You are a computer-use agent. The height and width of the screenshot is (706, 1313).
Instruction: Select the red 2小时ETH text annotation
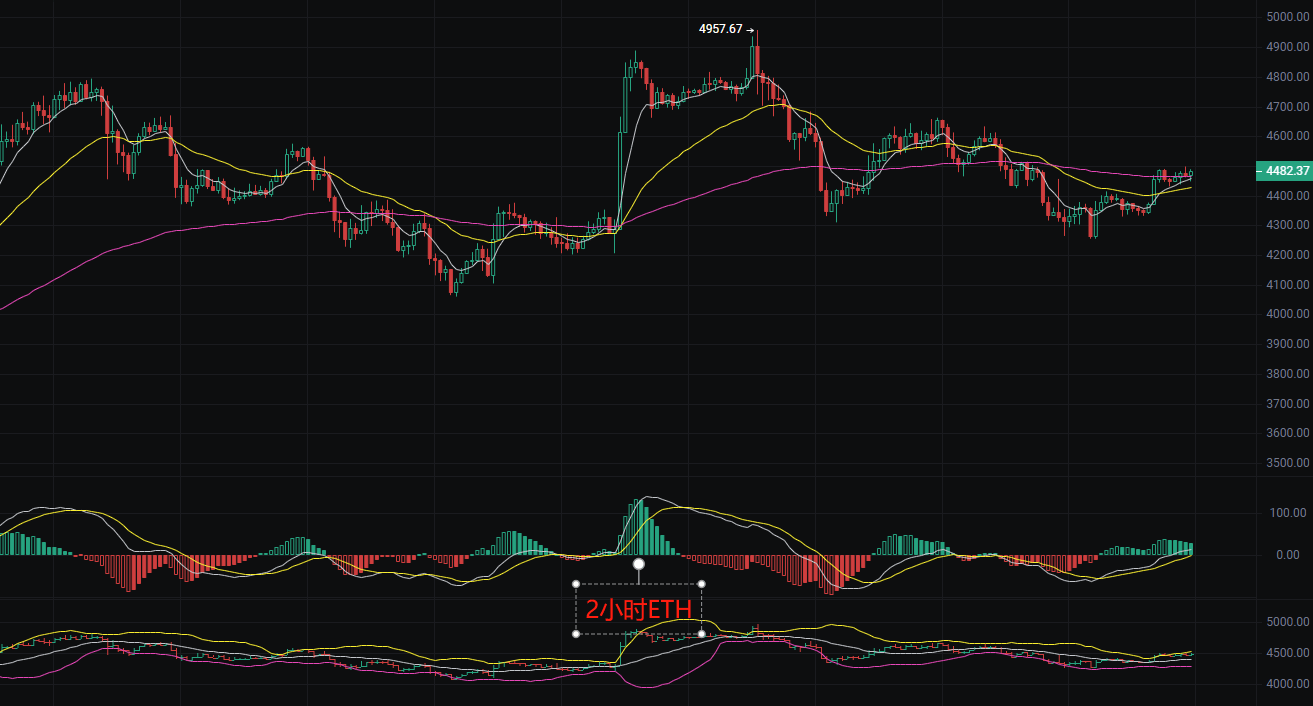(x=638, y=609)
